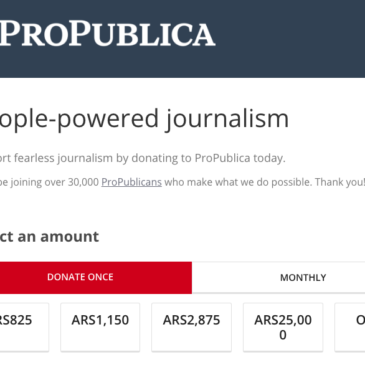This screenshot has width=365, height=365.
Task: Switch to the MONTHLY donation tab
Action: 278,277
